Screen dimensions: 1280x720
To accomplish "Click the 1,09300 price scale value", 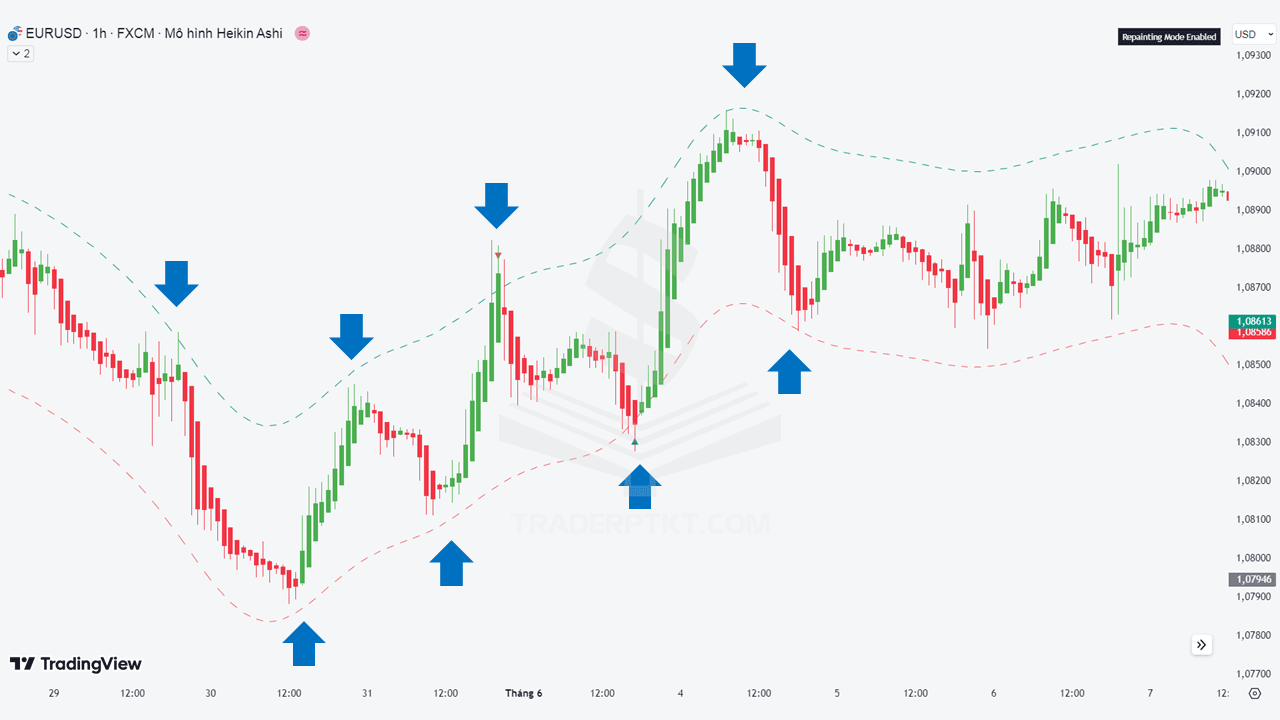I will pos(1252,55).
